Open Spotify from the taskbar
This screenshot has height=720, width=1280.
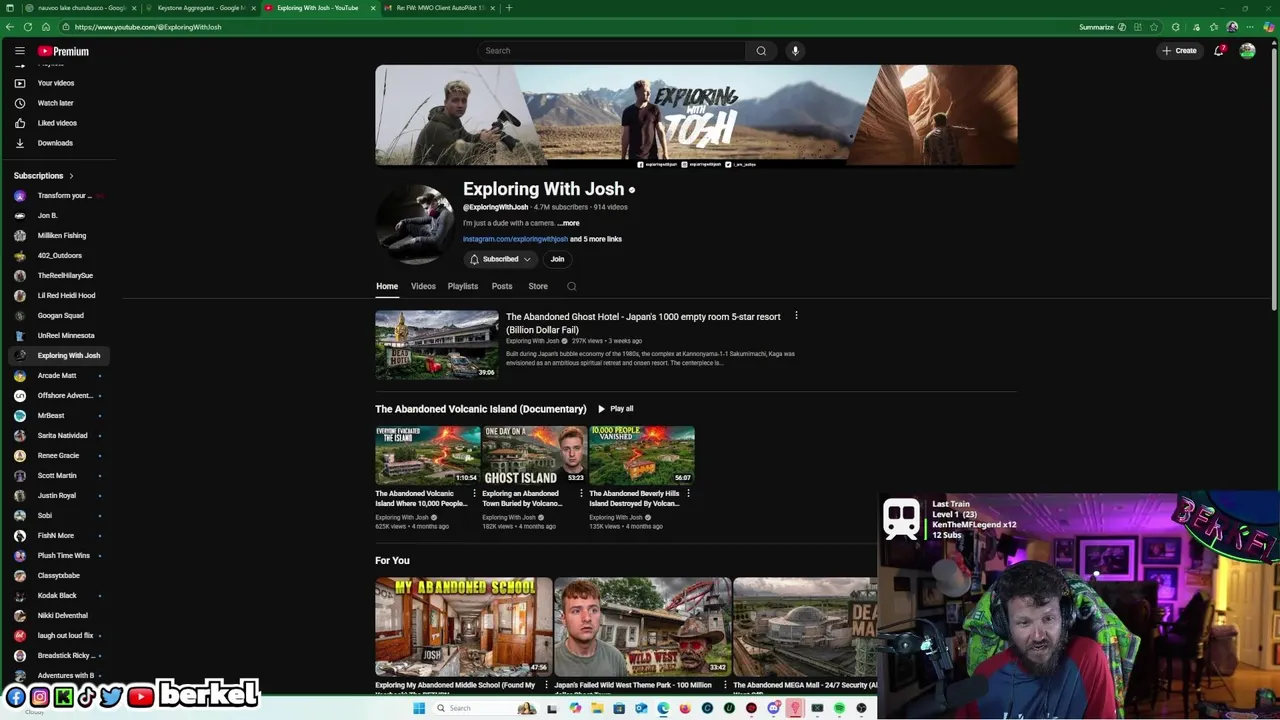[839, 708]
